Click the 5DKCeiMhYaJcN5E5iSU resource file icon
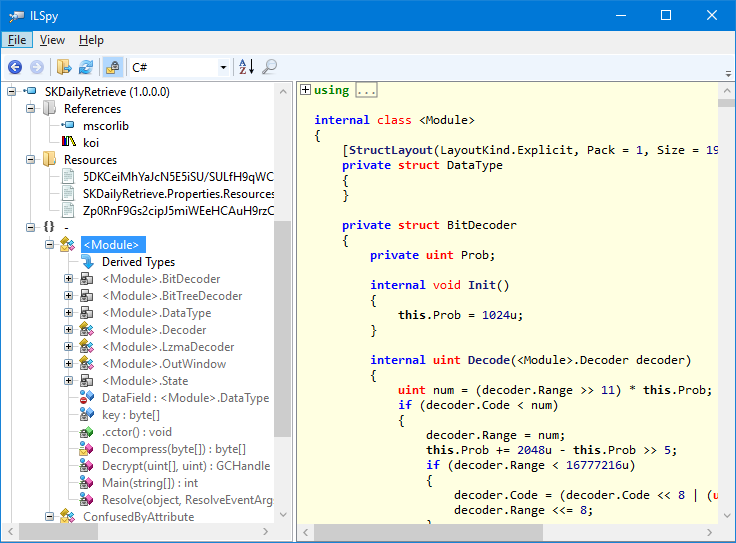 tap(68, 176)
